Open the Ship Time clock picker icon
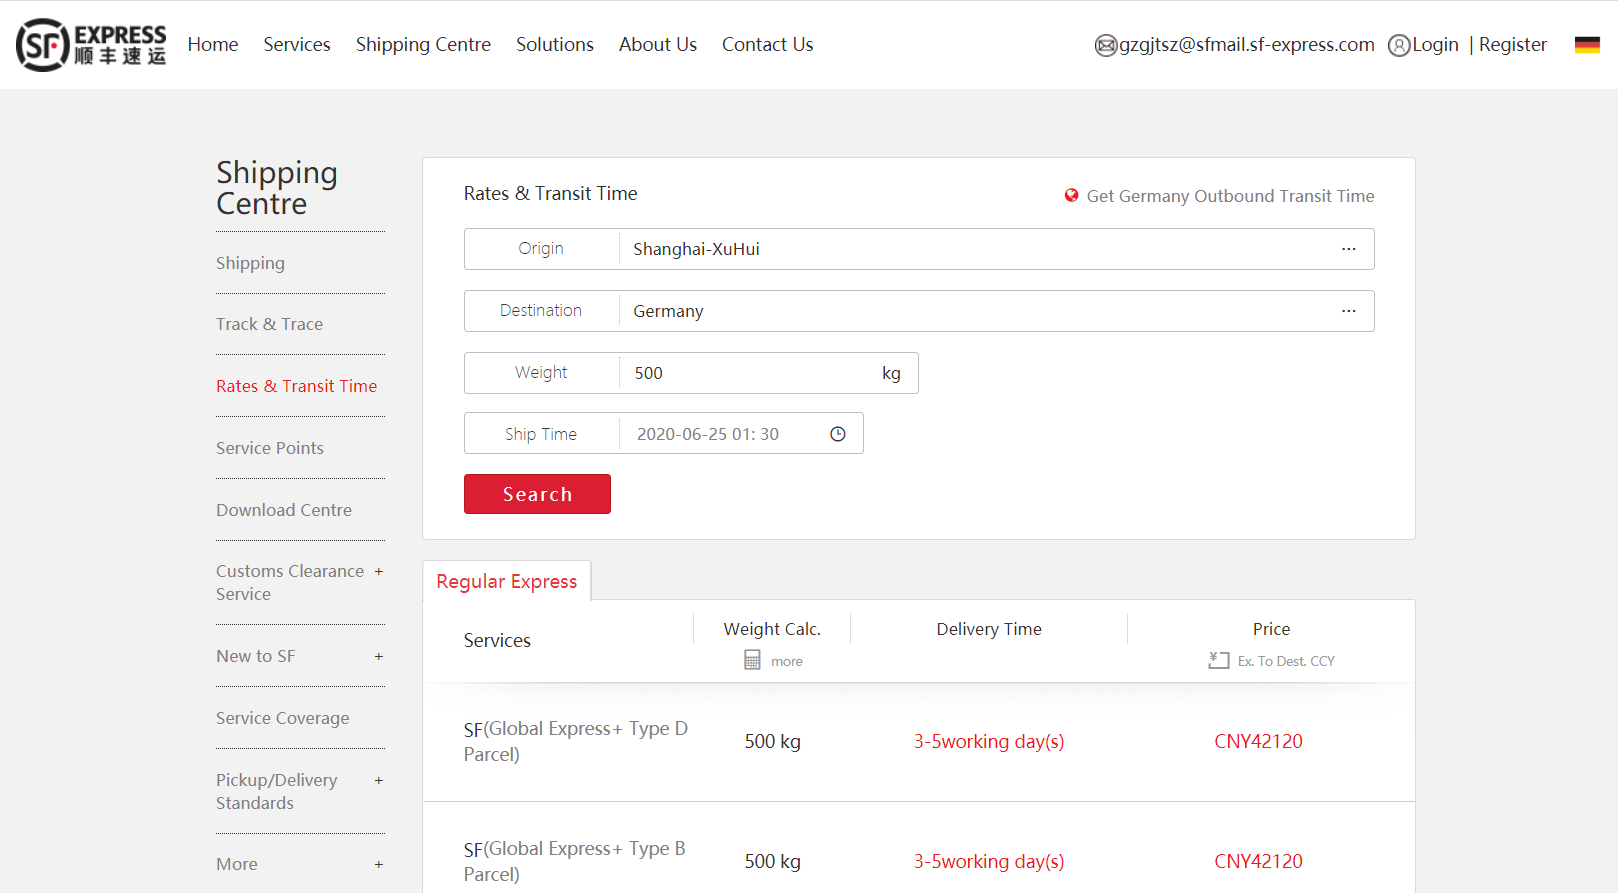1618x893 pixels. point(838,434)
